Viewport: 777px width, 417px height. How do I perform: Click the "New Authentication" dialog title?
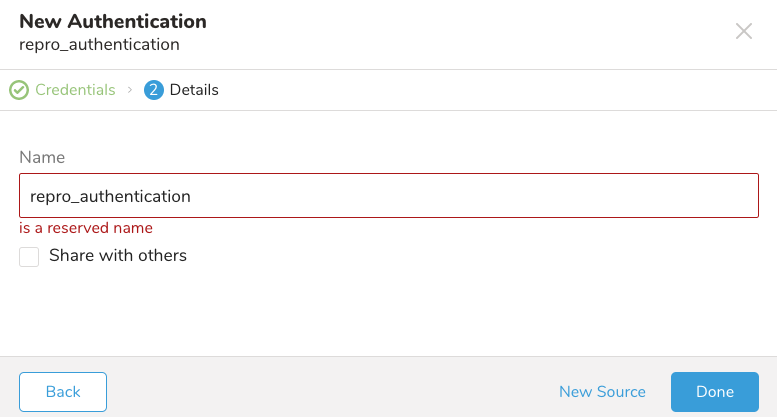[113, 21]
